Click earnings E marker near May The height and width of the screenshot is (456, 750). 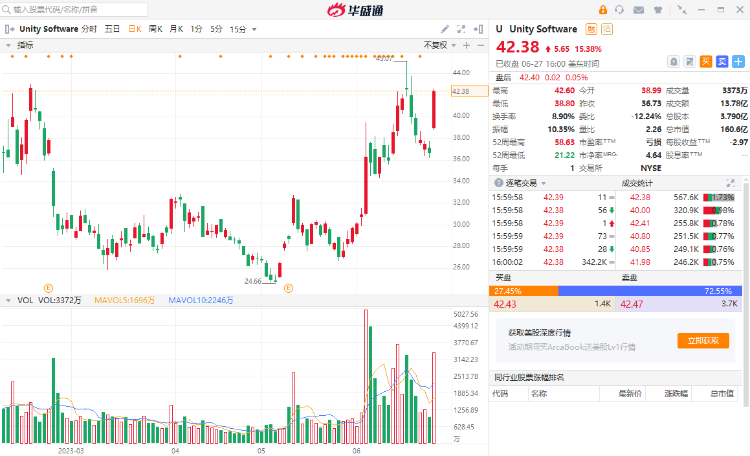(x=288, y=288)
